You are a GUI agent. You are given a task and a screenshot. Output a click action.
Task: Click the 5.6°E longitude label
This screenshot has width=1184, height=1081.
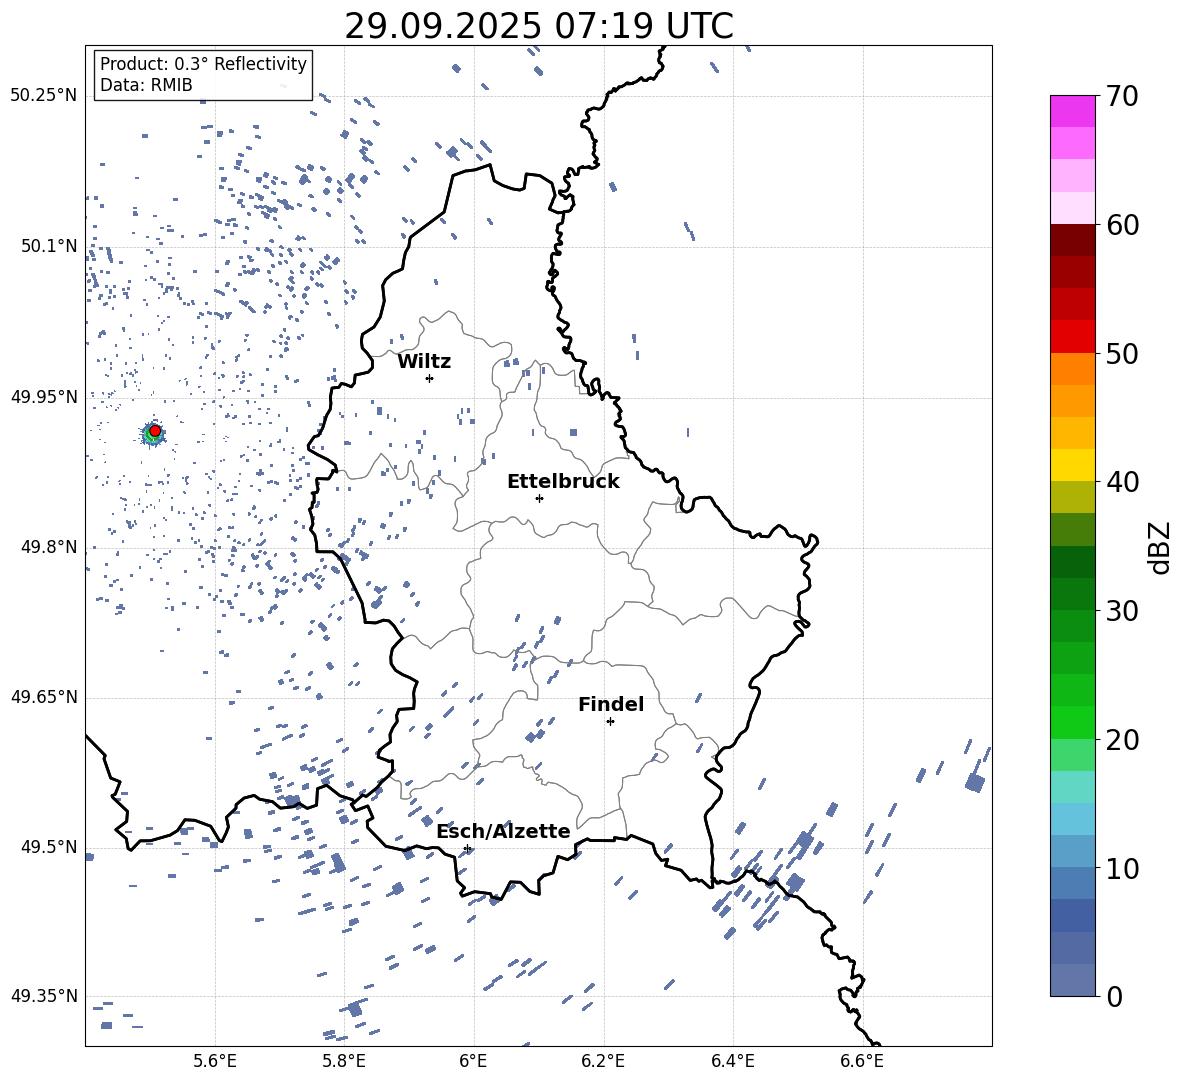point(215,1061)
